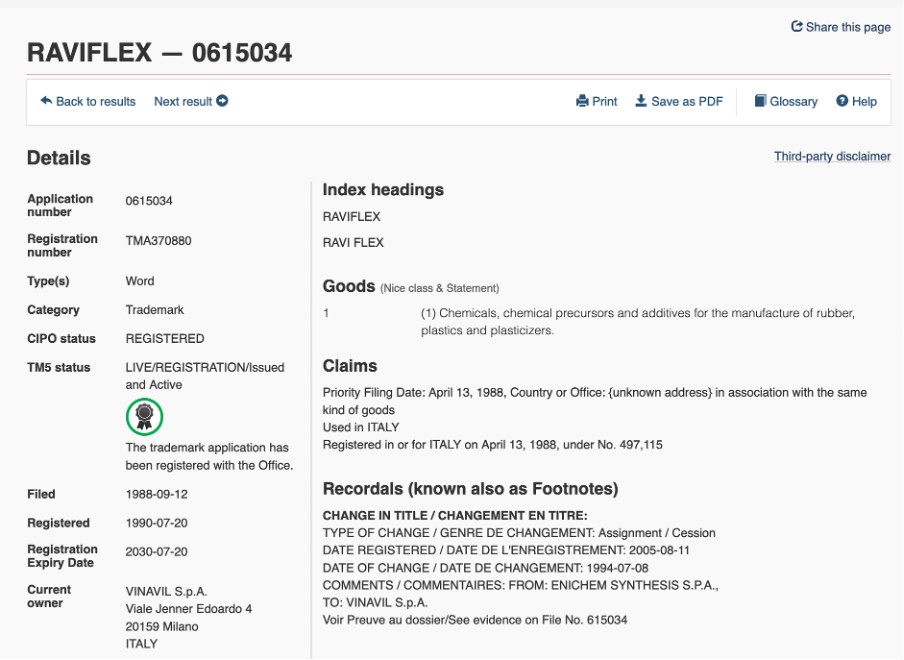Click the See evidence on File No. 615034 line
Image resolution: width=904 pixels, height=660 pixels.
pos(475,620)
